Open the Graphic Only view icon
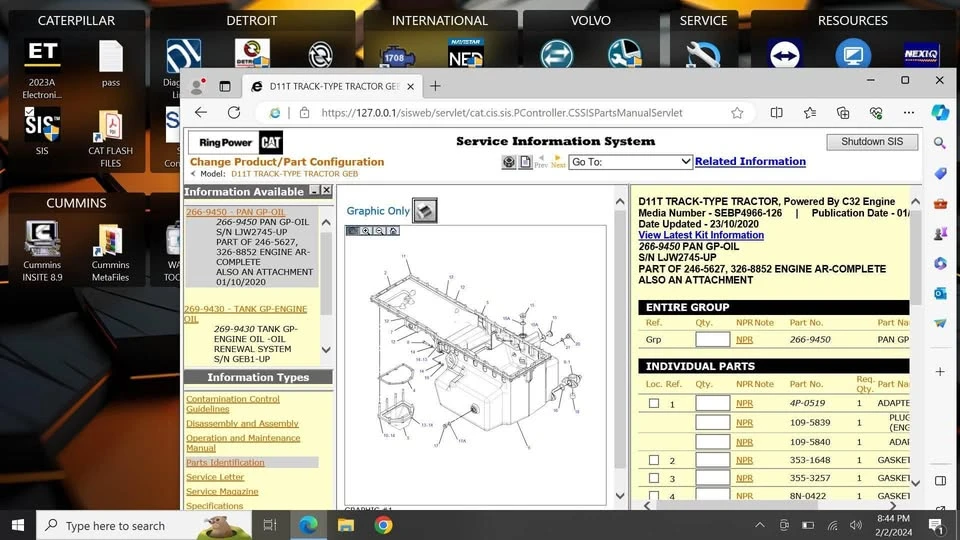 424,210
